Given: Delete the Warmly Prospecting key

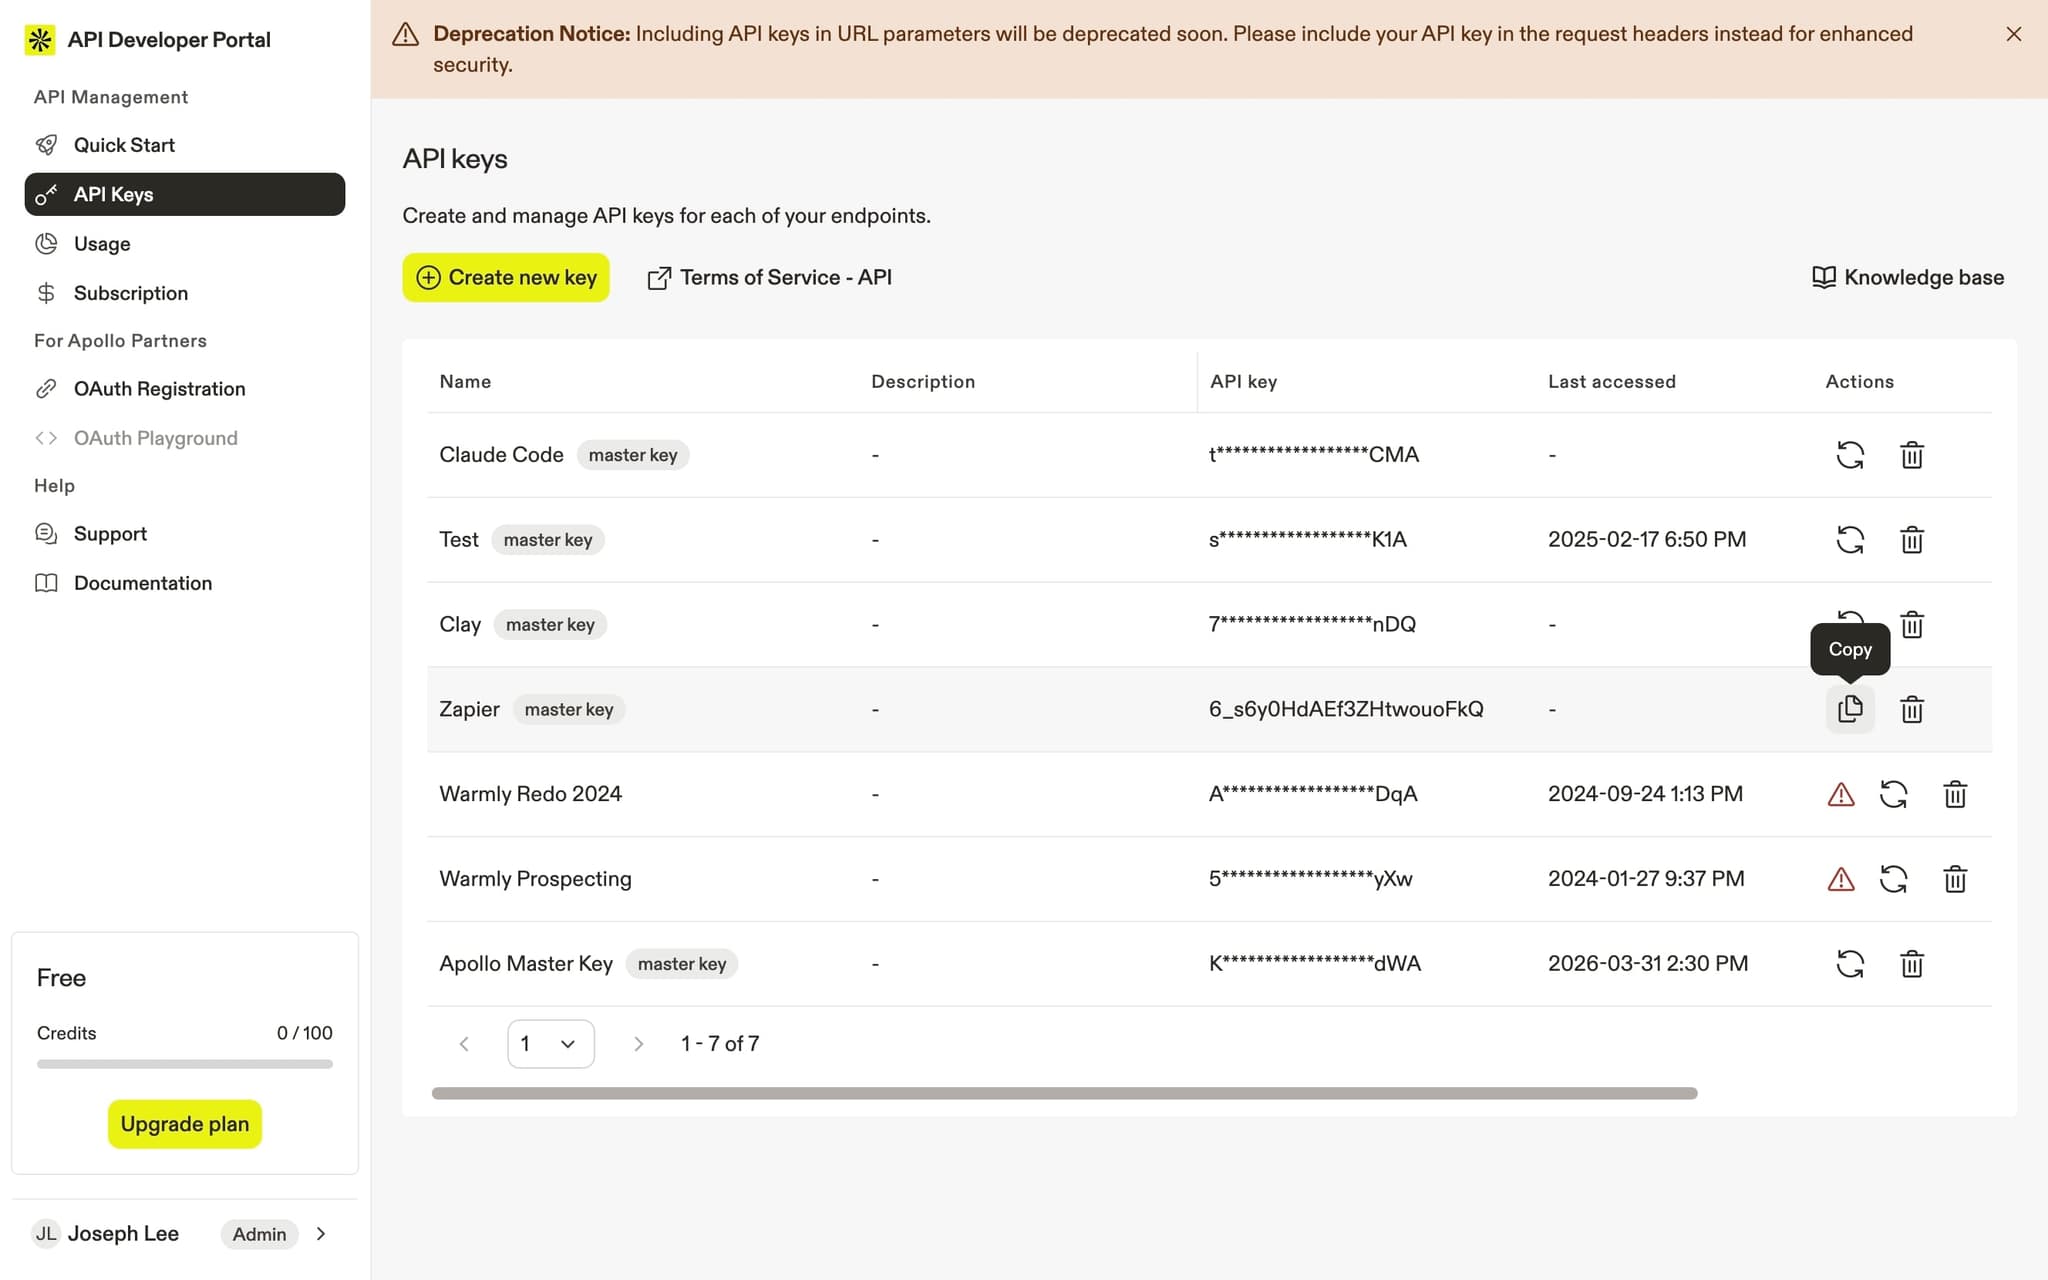Looking at the screenshot, I should (x=1955, y=878).
